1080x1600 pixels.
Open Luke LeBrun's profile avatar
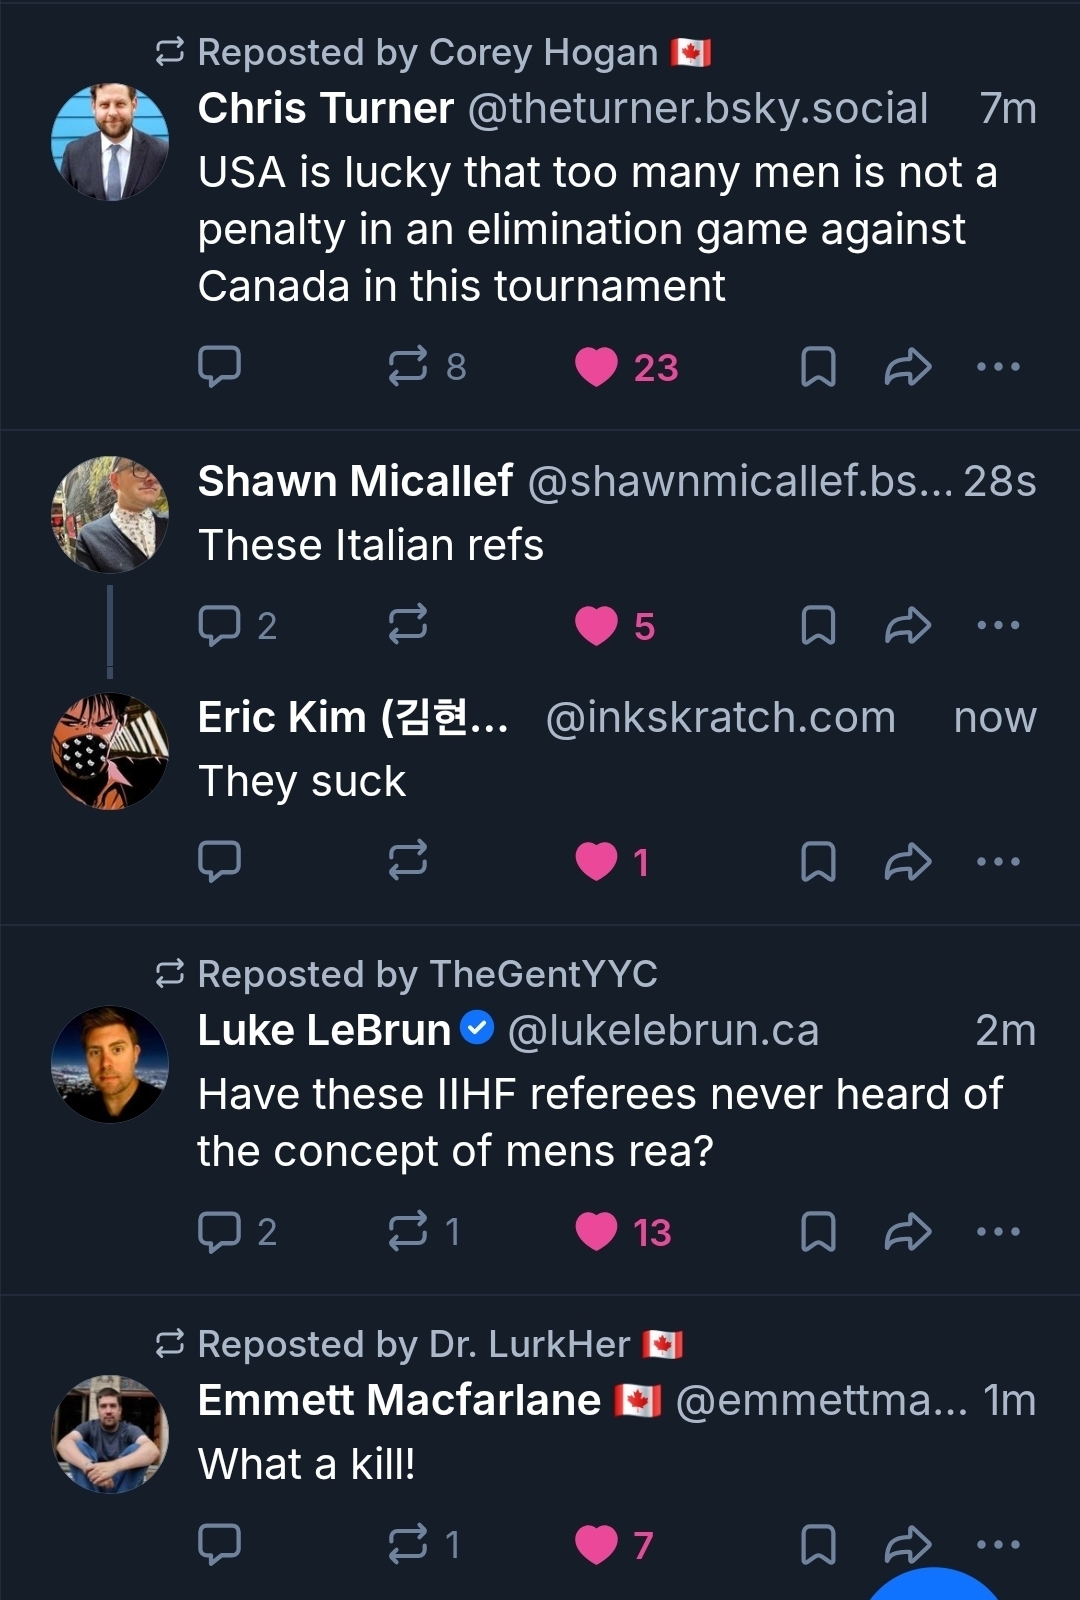click(x=110, y=1064)
